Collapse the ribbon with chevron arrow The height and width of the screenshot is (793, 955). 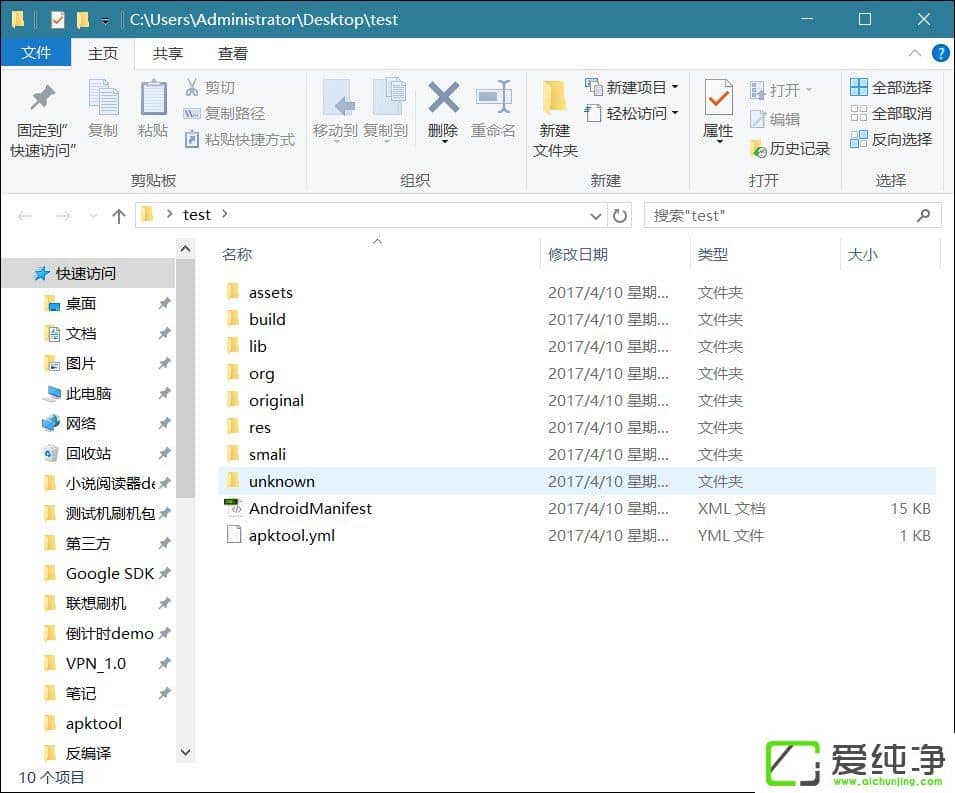914,53
